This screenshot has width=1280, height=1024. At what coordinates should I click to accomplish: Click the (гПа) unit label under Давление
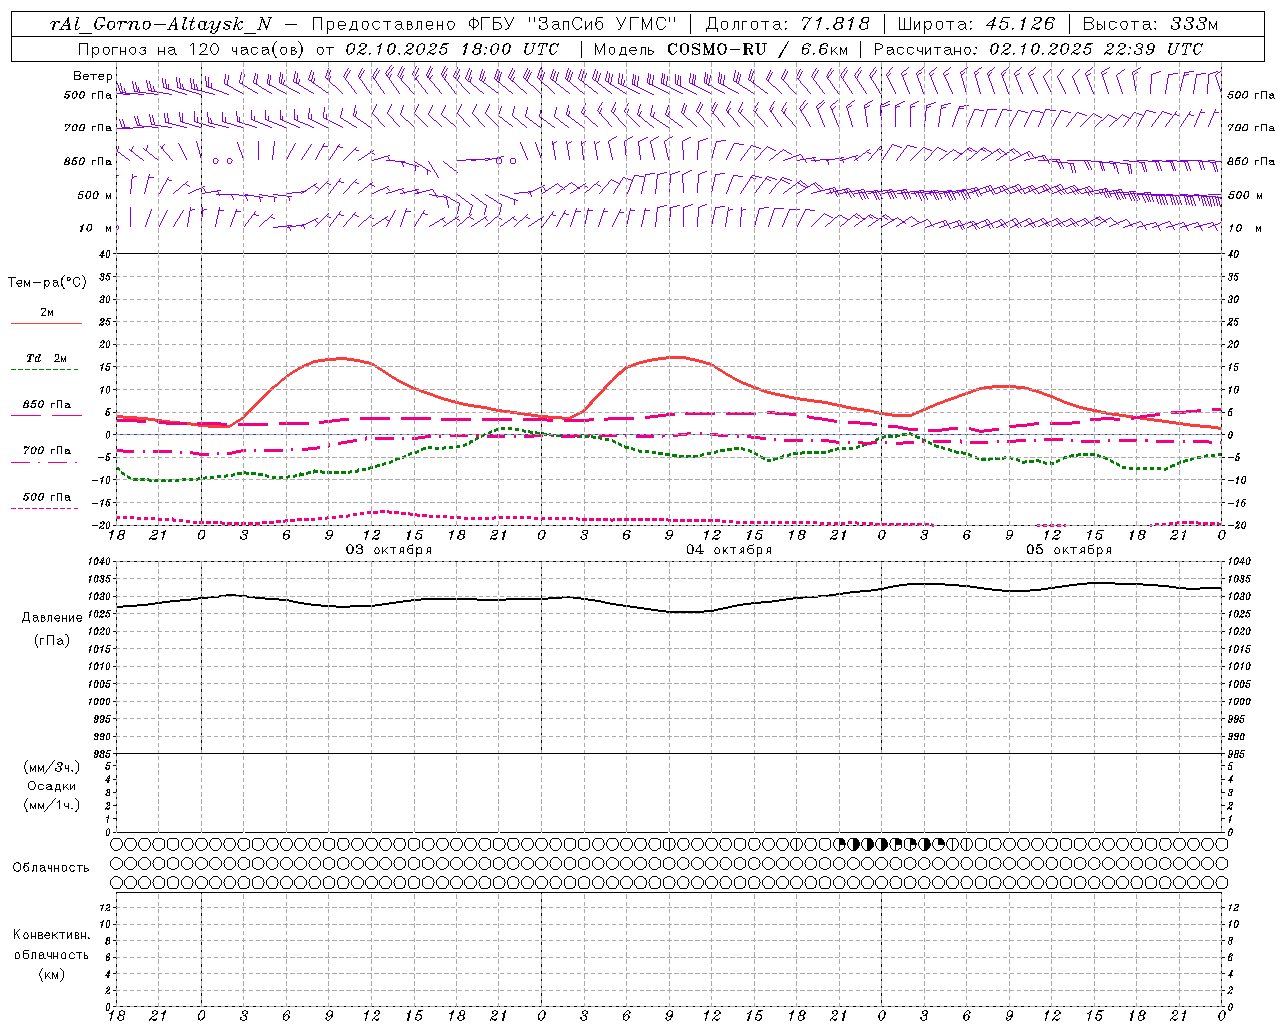[52, 640]
